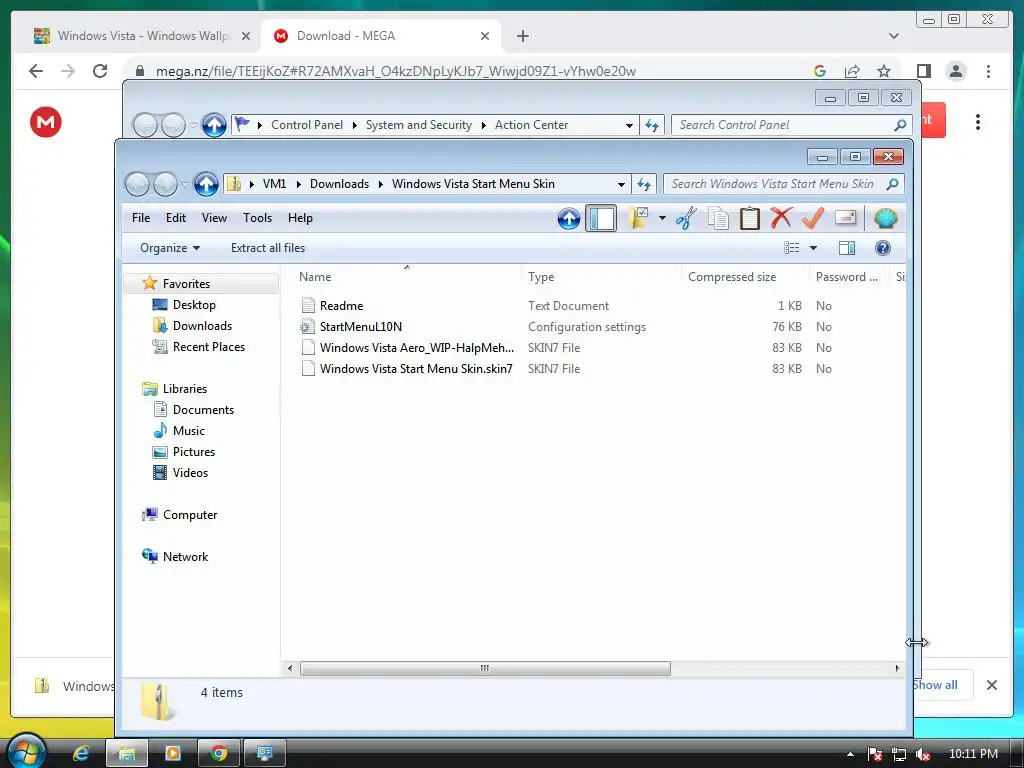Click the address bar refresh button

click(x=644, y=184)
